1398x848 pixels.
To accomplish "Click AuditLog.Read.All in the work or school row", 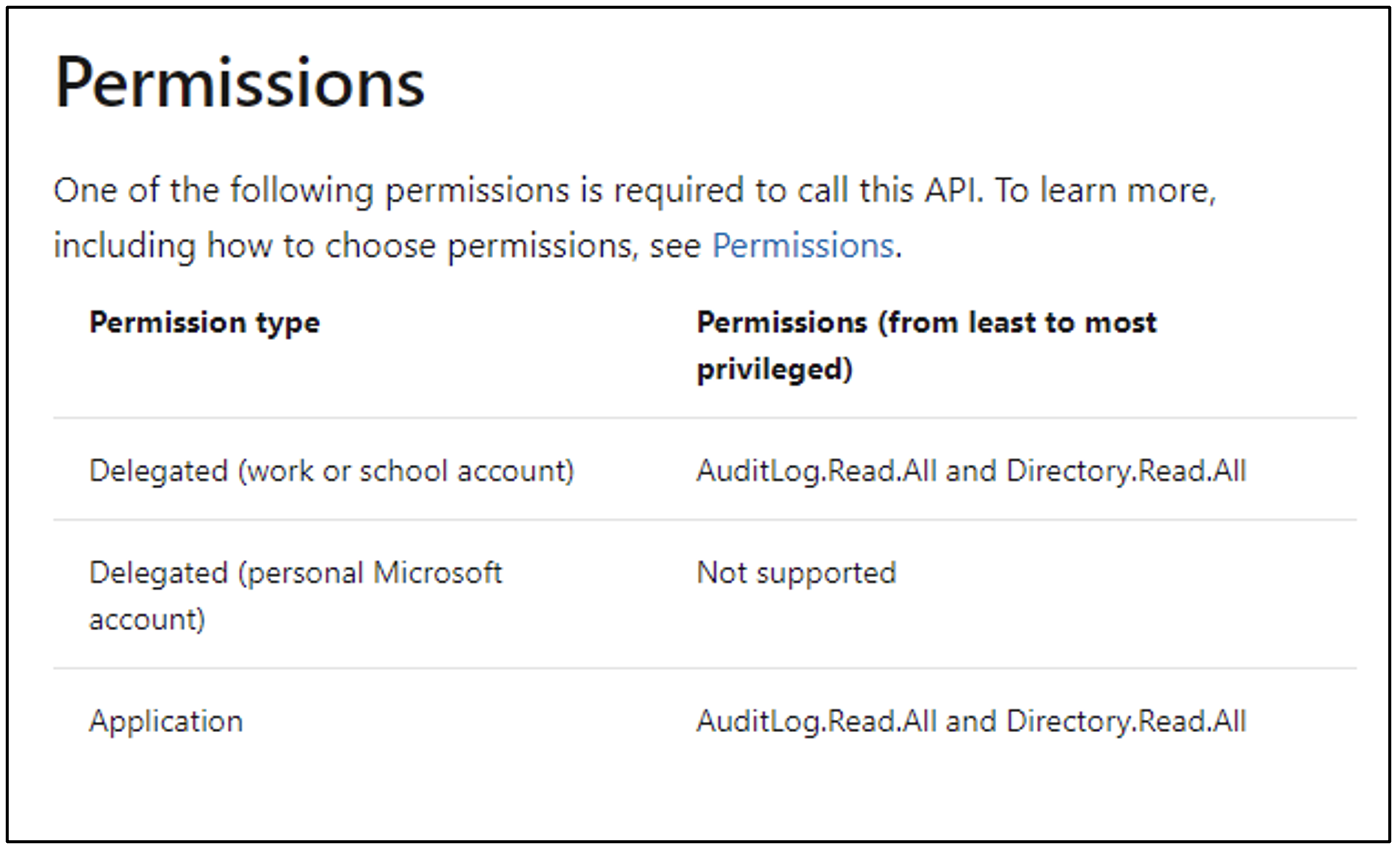I will click(817, 470).
